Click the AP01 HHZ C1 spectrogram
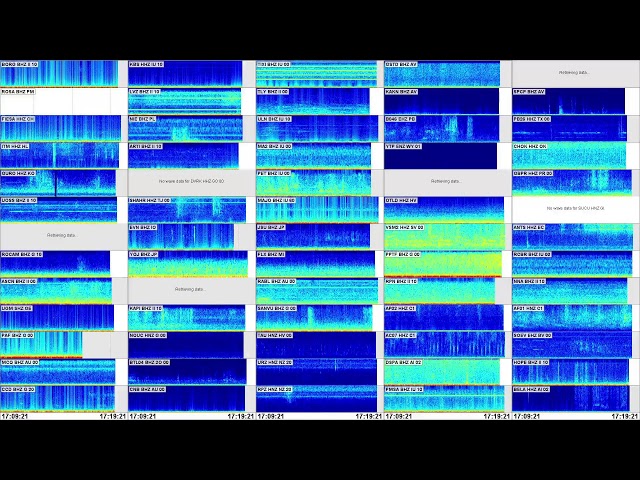The width and height of the screenshot is (640, 480). 572,318
